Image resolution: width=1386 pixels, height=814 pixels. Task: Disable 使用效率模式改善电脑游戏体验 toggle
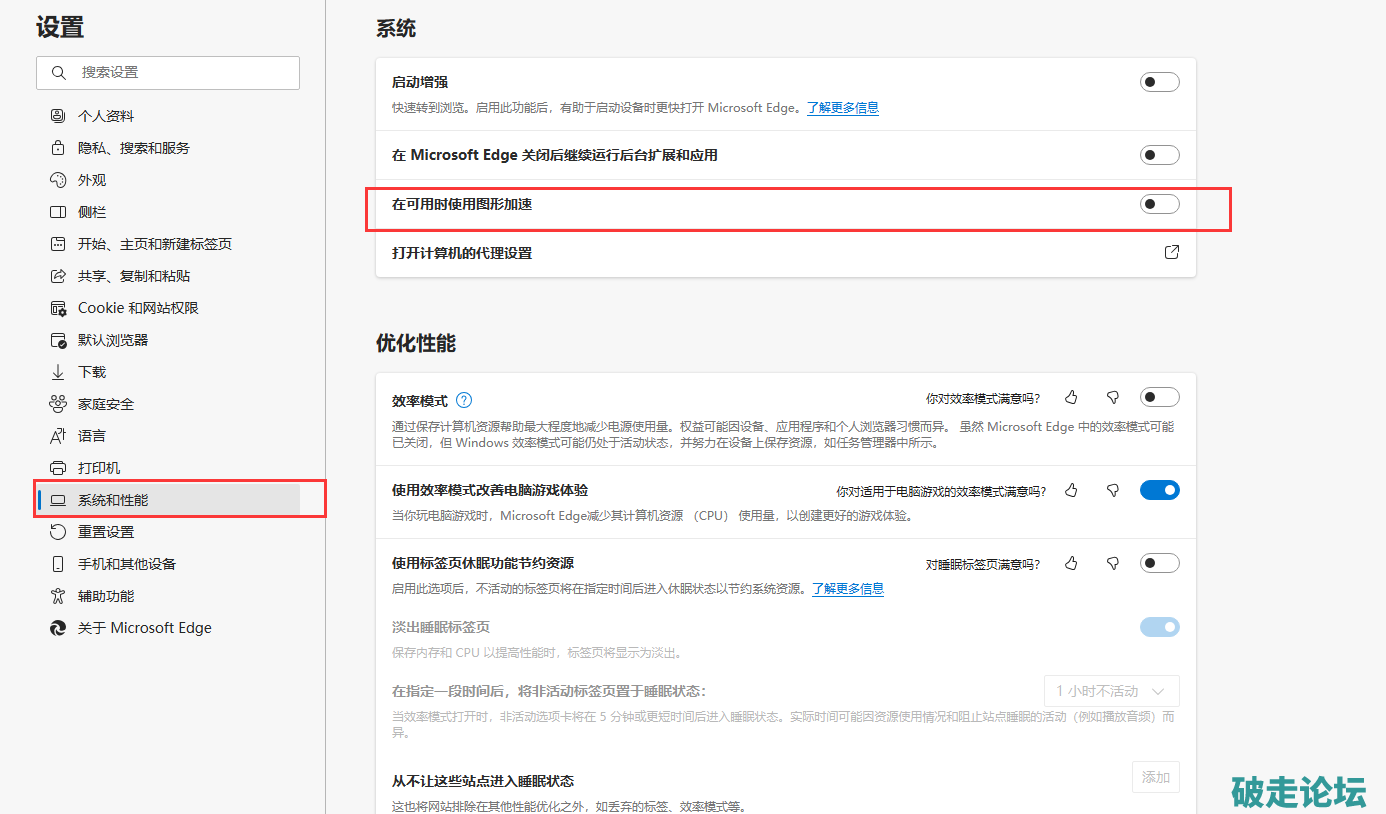(x=1159, y=490)
